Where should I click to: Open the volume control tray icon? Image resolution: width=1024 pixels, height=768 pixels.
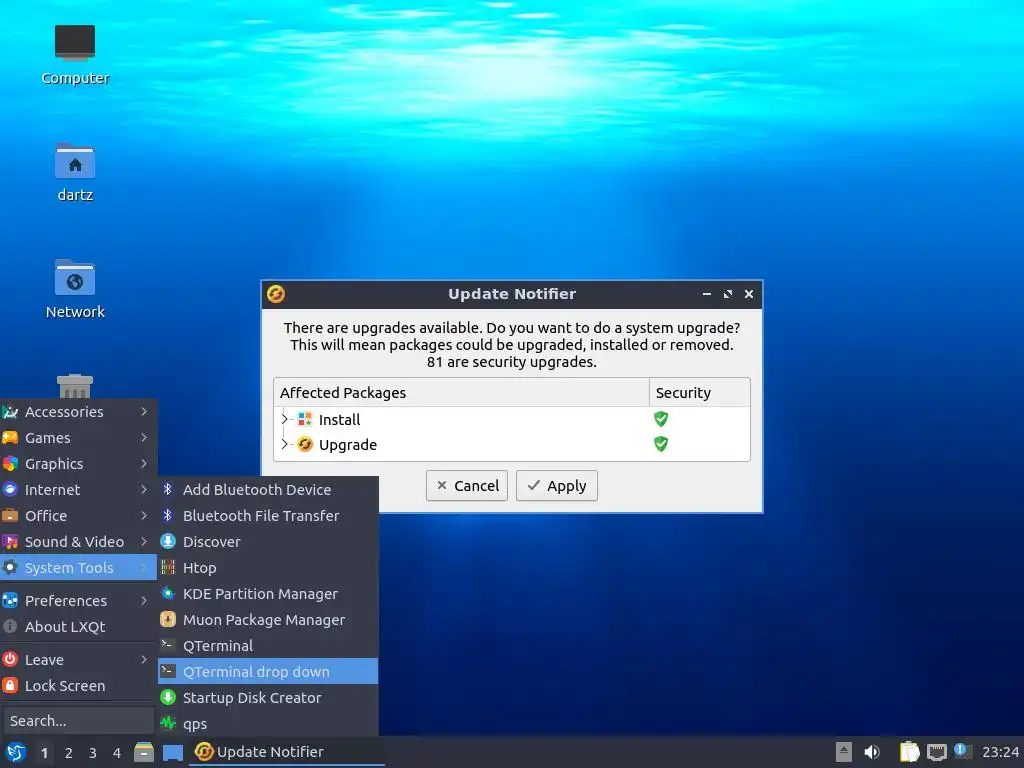coord(872,752)
